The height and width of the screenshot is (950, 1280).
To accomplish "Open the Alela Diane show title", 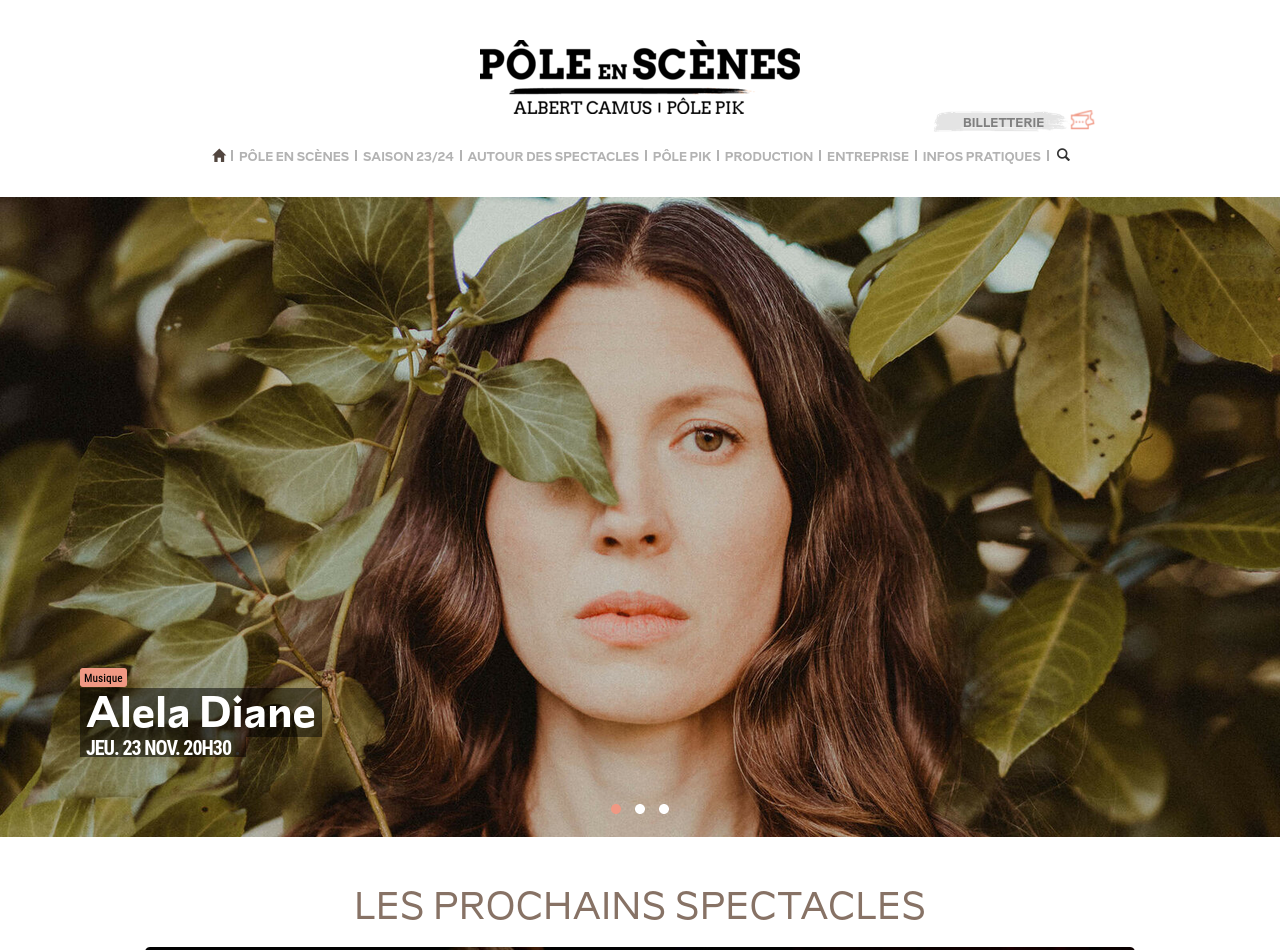I will (201, 713).
